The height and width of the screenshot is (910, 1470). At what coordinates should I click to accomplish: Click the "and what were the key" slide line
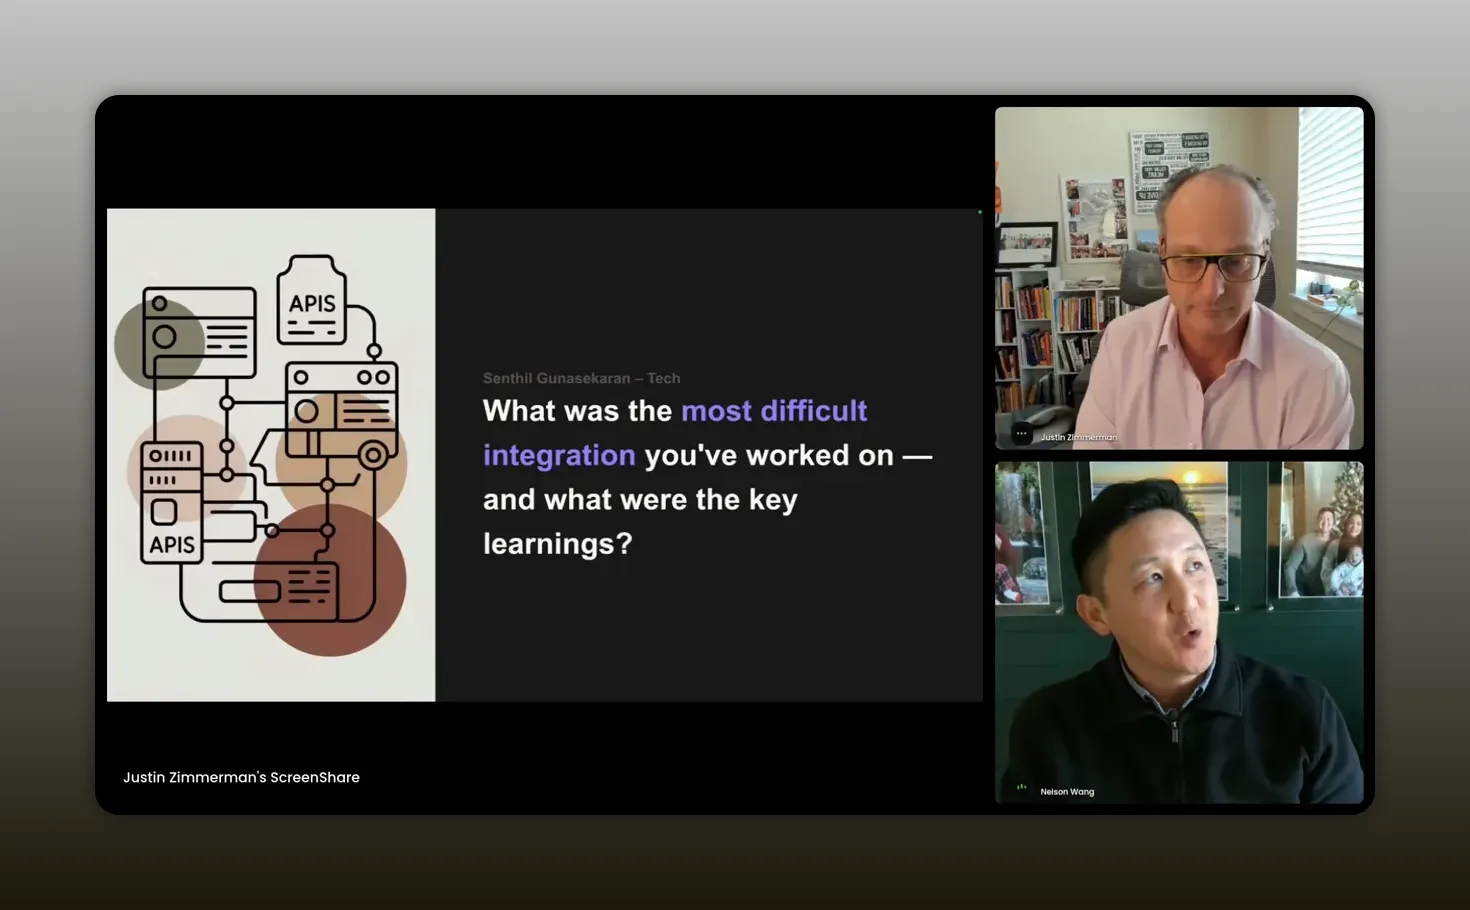coord(640,499)
